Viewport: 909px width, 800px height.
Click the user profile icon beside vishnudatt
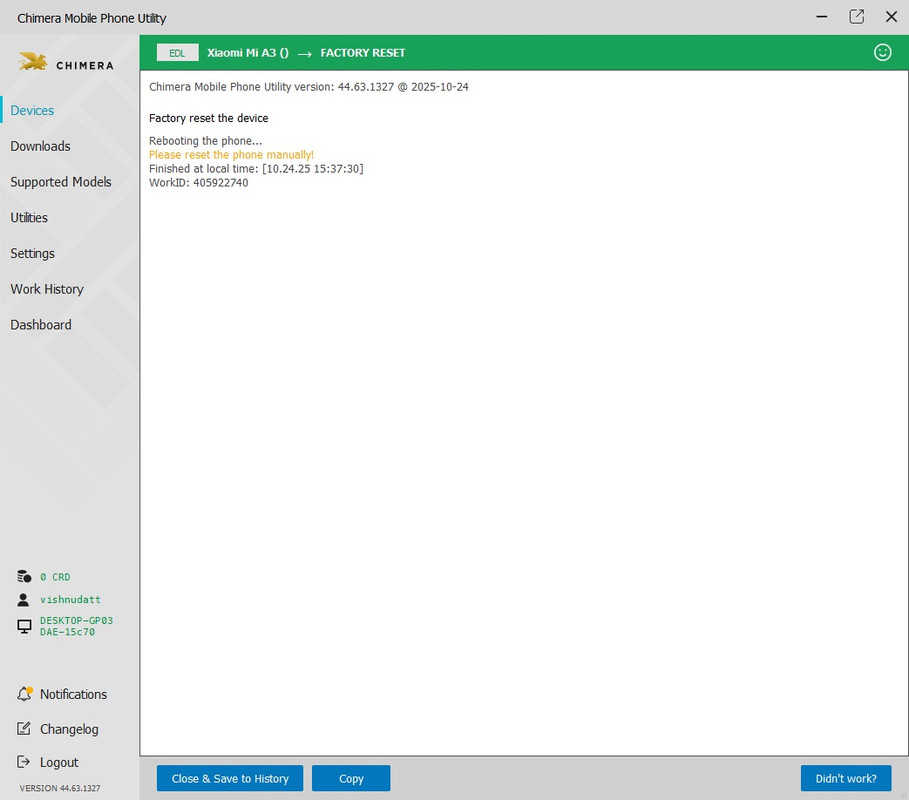[23, 599]
